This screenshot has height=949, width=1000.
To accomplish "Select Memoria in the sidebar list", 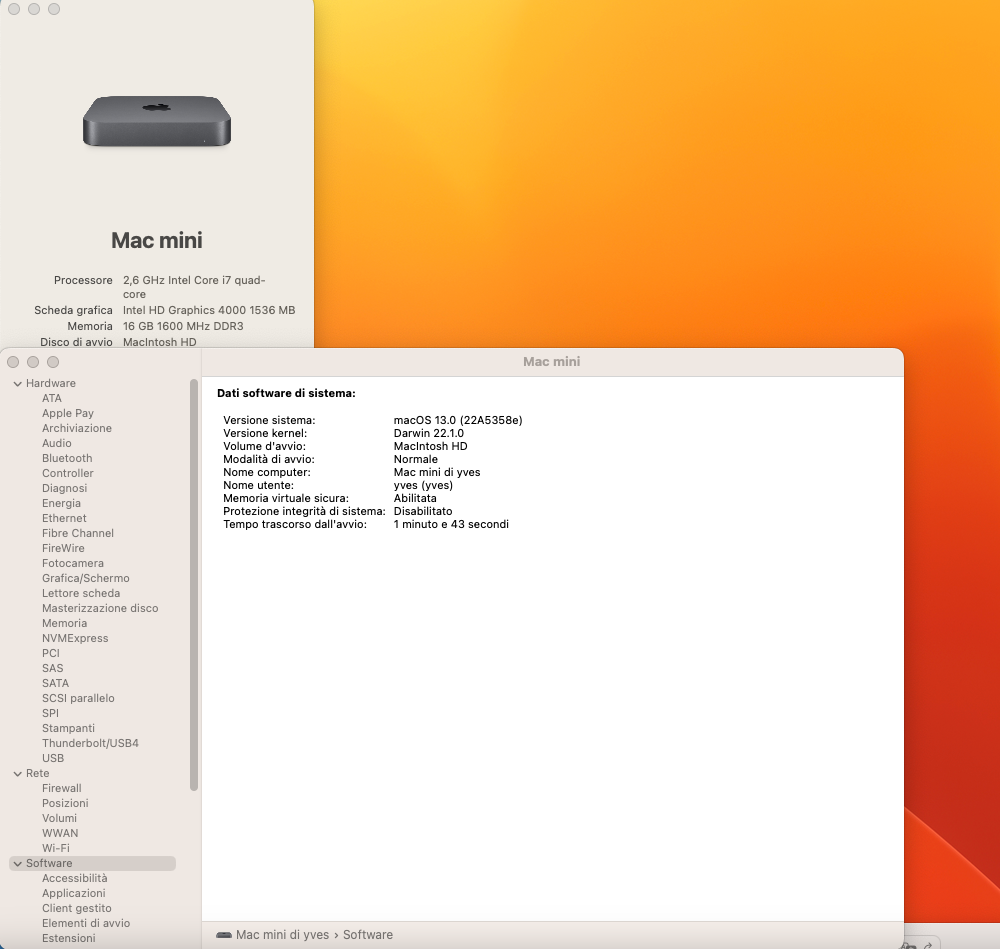I will (x=64, y=623).
